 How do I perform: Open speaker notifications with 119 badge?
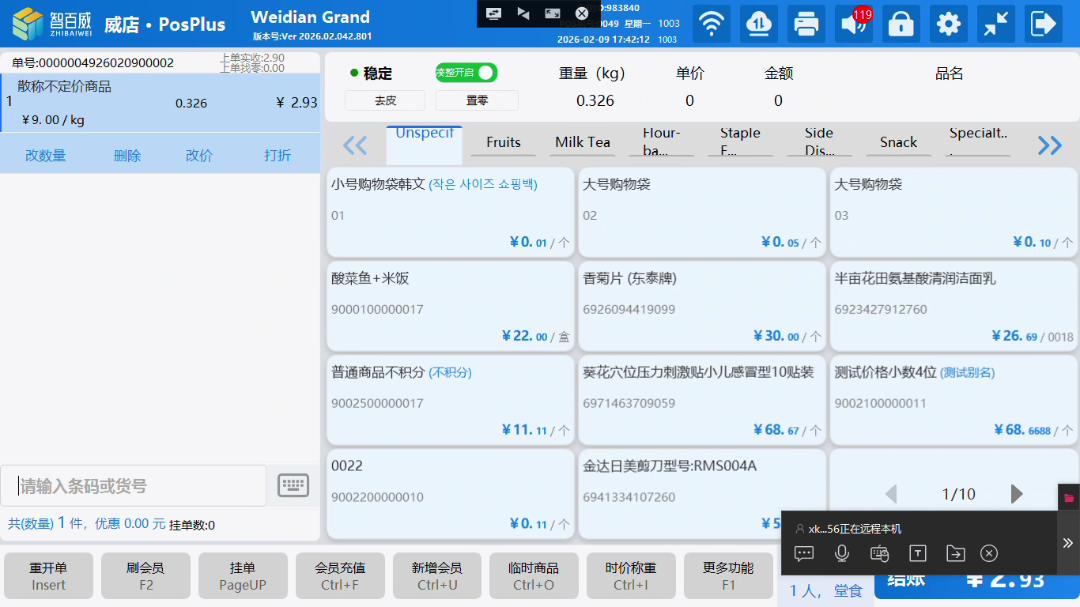[853, 24]
